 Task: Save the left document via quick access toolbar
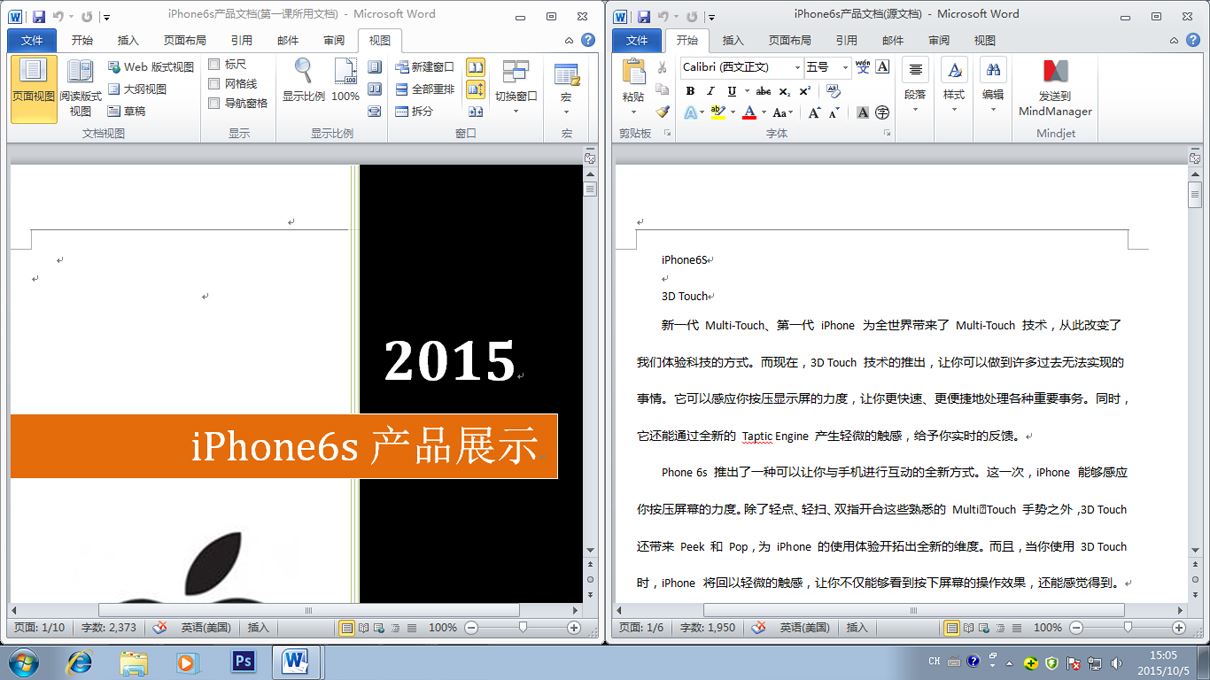[x=39, y=16]
